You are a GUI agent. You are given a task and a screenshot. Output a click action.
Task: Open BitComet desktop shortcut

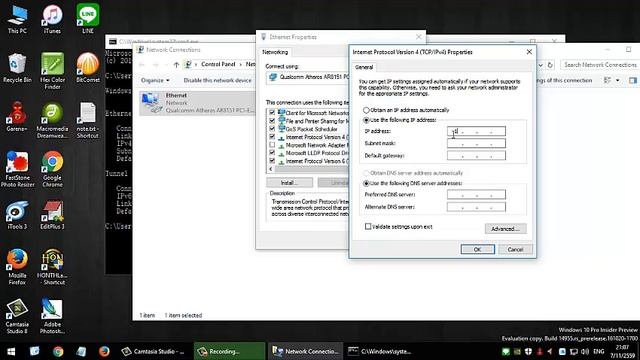click(88, 68)
